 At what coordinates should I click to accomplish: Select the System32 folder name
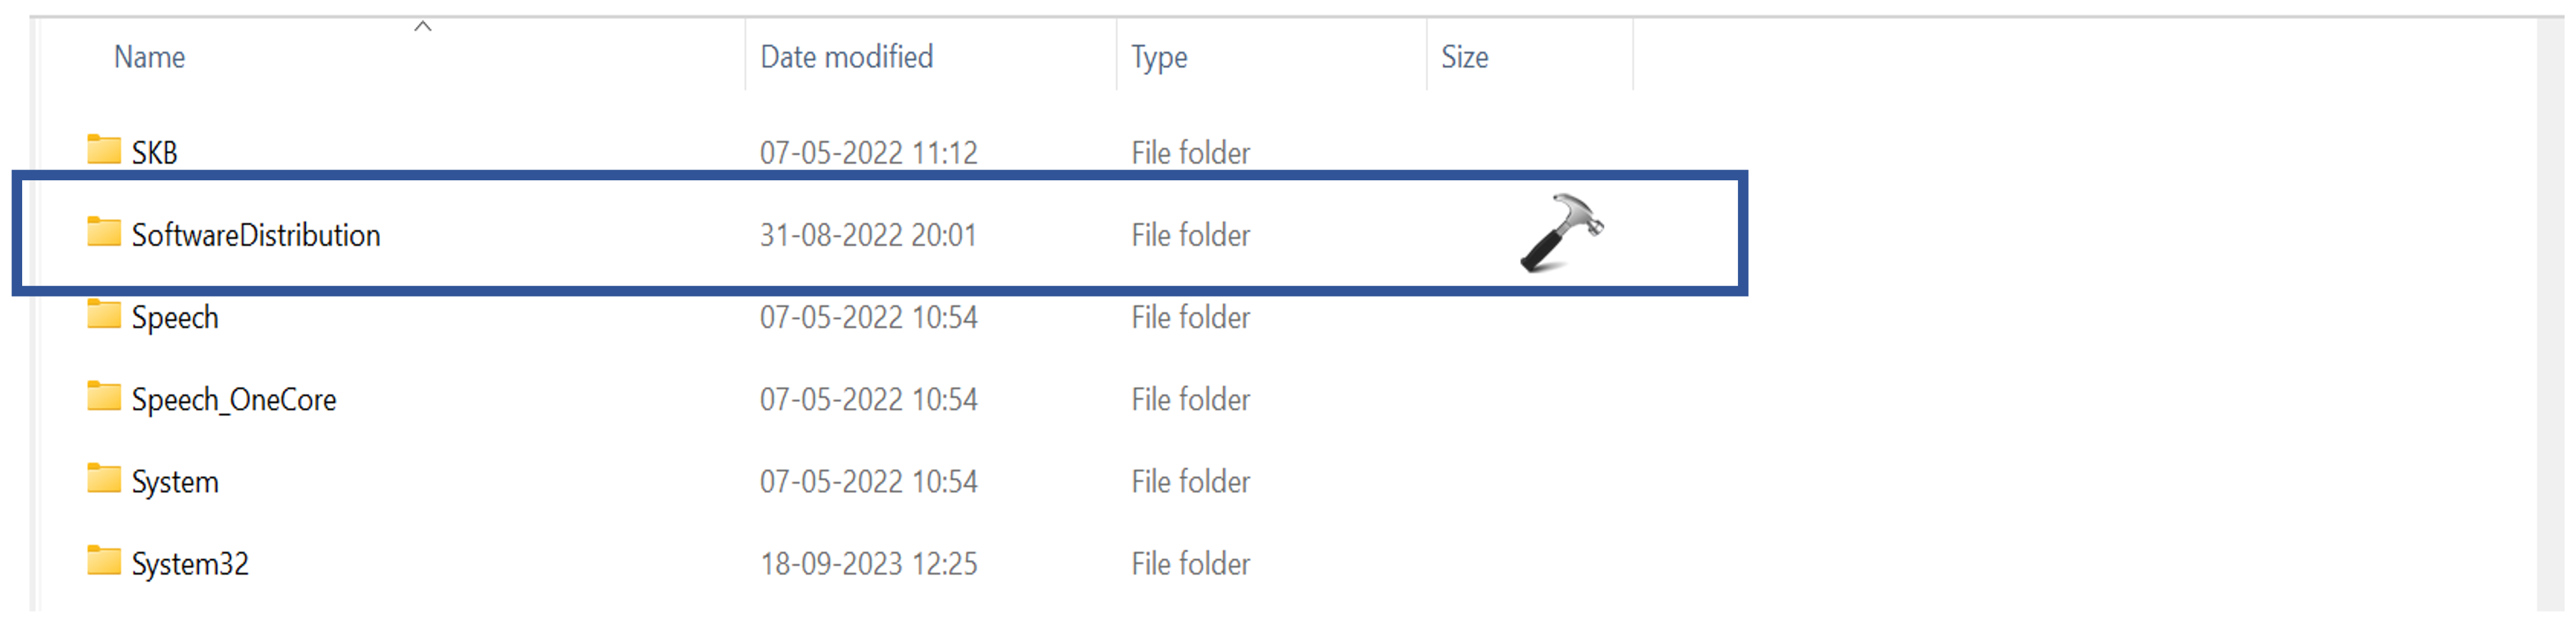coord(190,564)
